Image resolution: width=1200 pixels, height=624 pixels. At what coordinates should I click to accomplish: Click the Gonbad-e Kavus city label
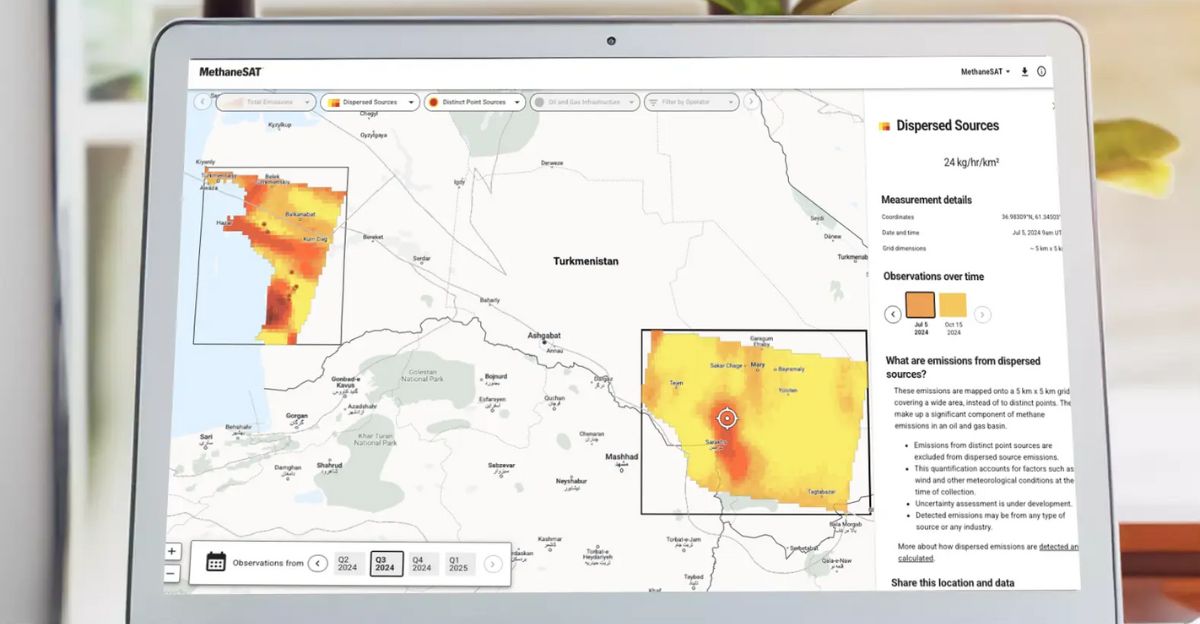pos(348,382)
